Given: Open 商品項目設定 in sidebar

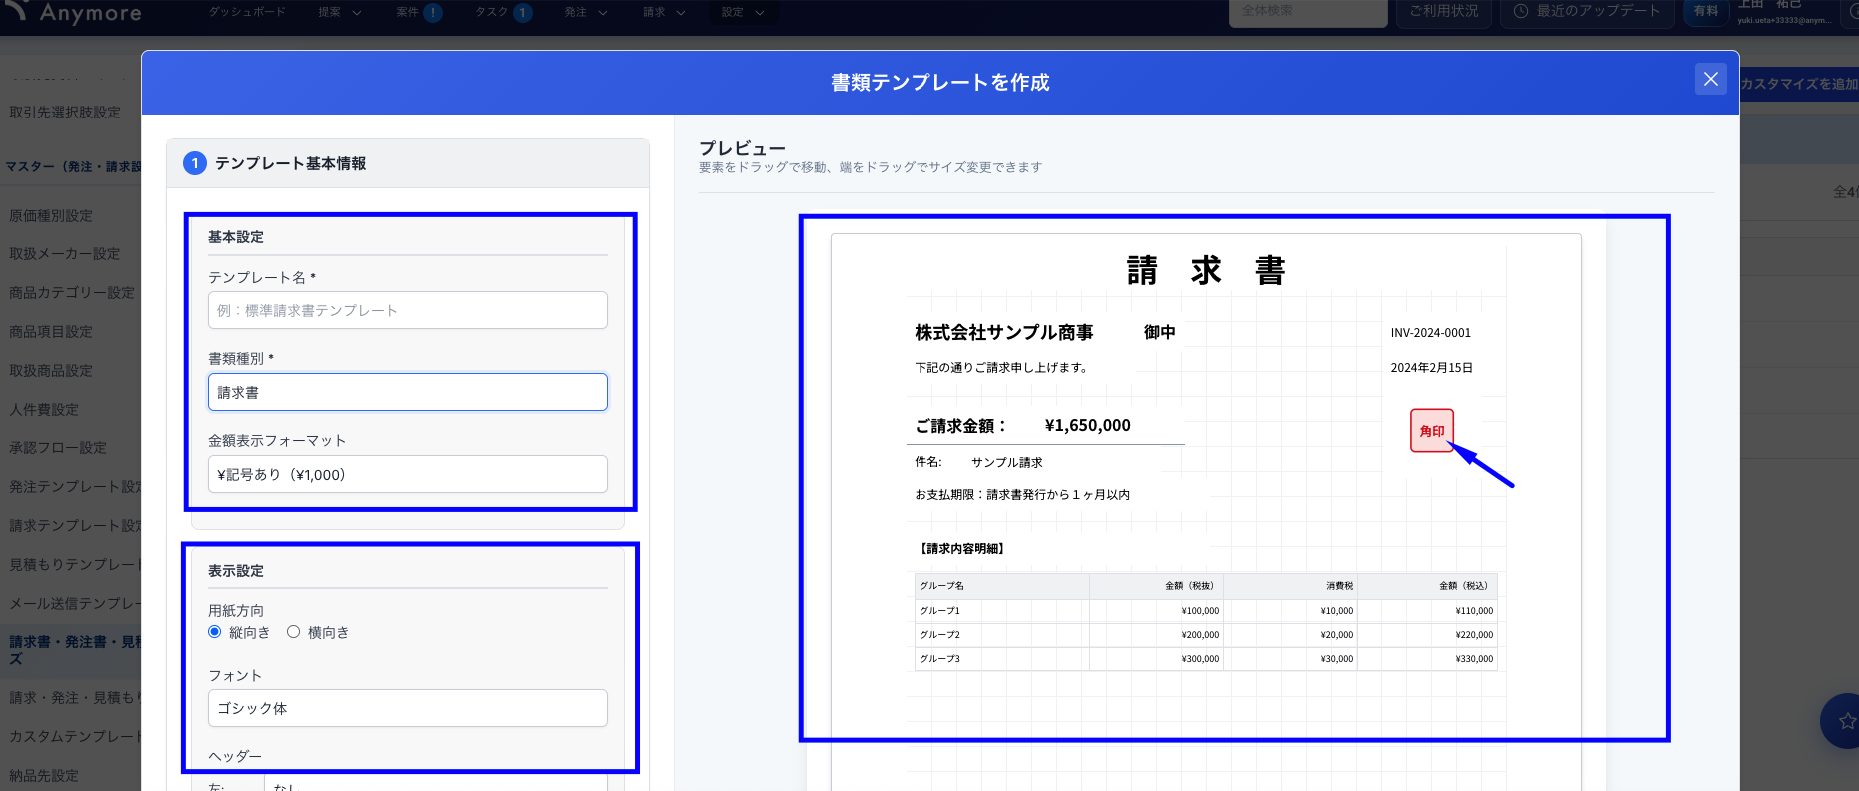Looking at the screenshot, I should pyautogui.click(x=51, y=332).
